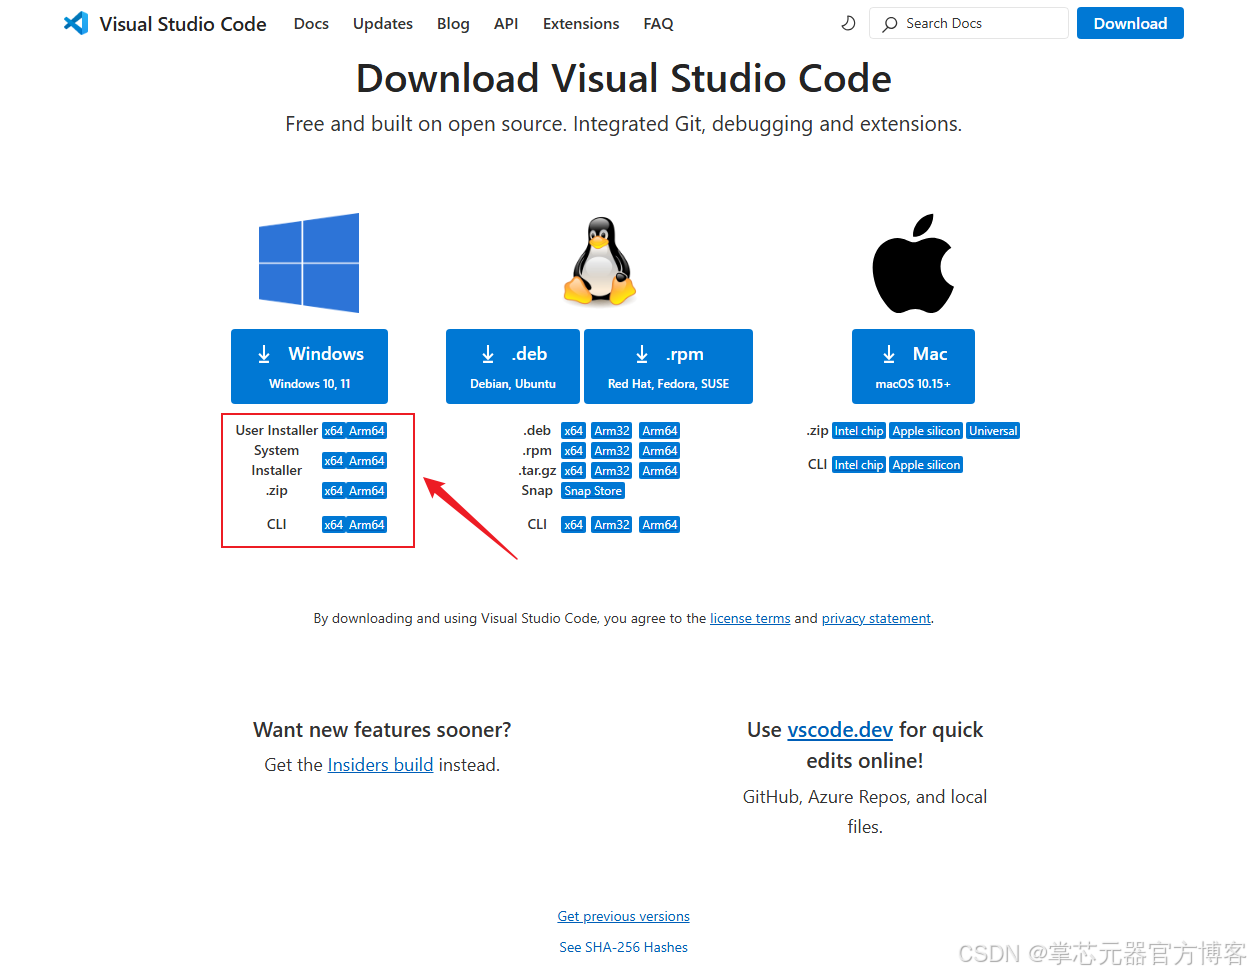Viewport: 1251px width, 975px height.
Task: Click the Windows logo image
Action: [309, 263]
